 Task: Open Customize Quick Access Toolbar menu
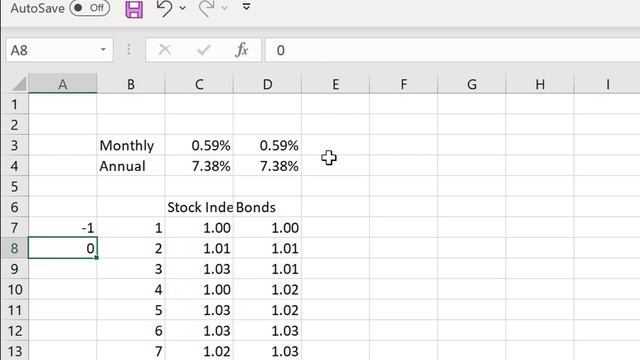(246, 7)
